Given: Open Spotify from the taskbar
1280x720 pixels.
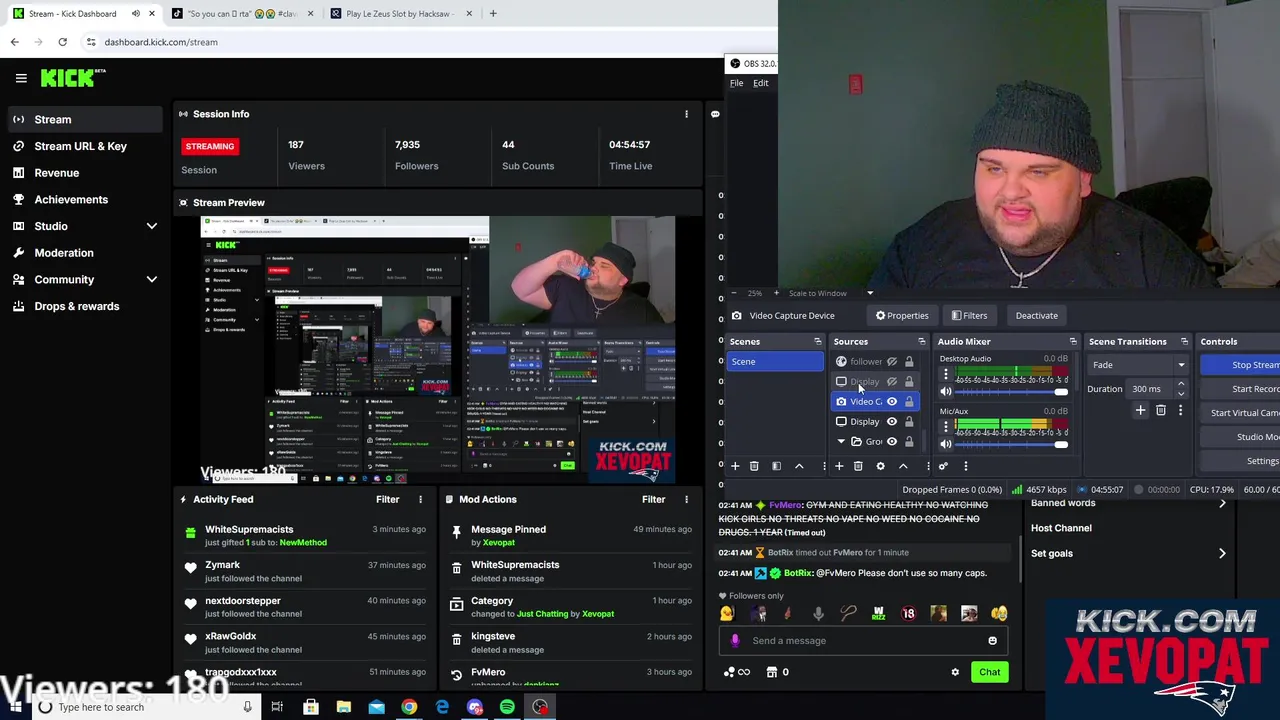Looking at the screenshot, I should (507, 707).
